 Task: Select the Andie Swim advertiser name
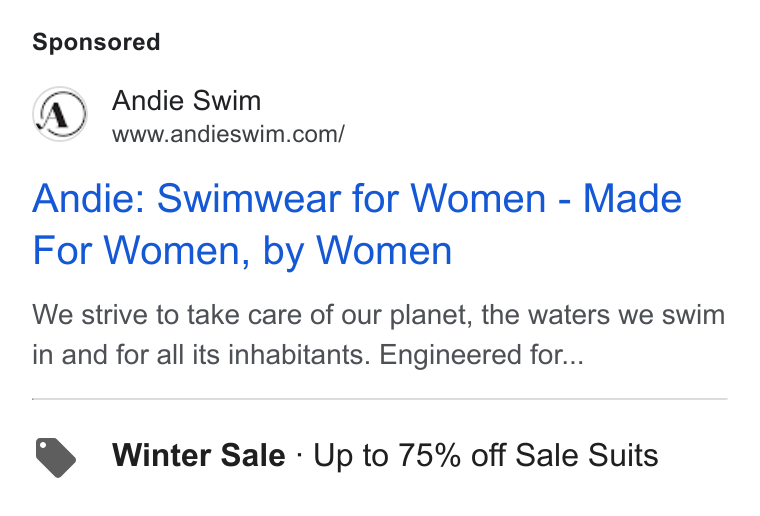tap(187, 101)
